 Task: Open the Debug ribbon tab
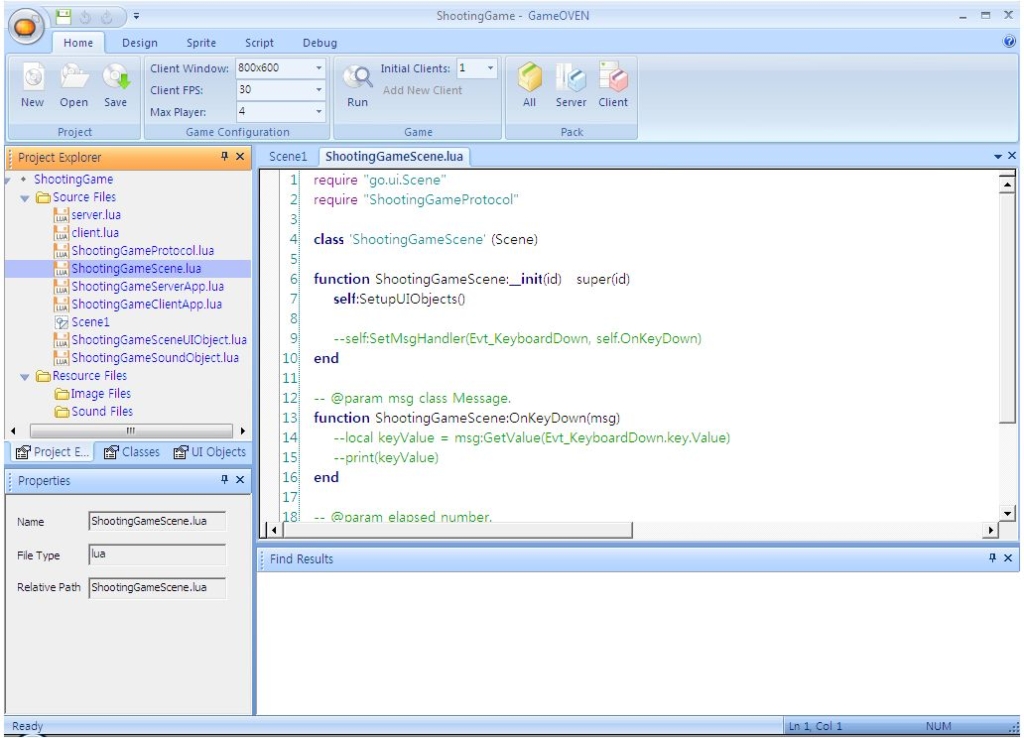pos(320,42)
